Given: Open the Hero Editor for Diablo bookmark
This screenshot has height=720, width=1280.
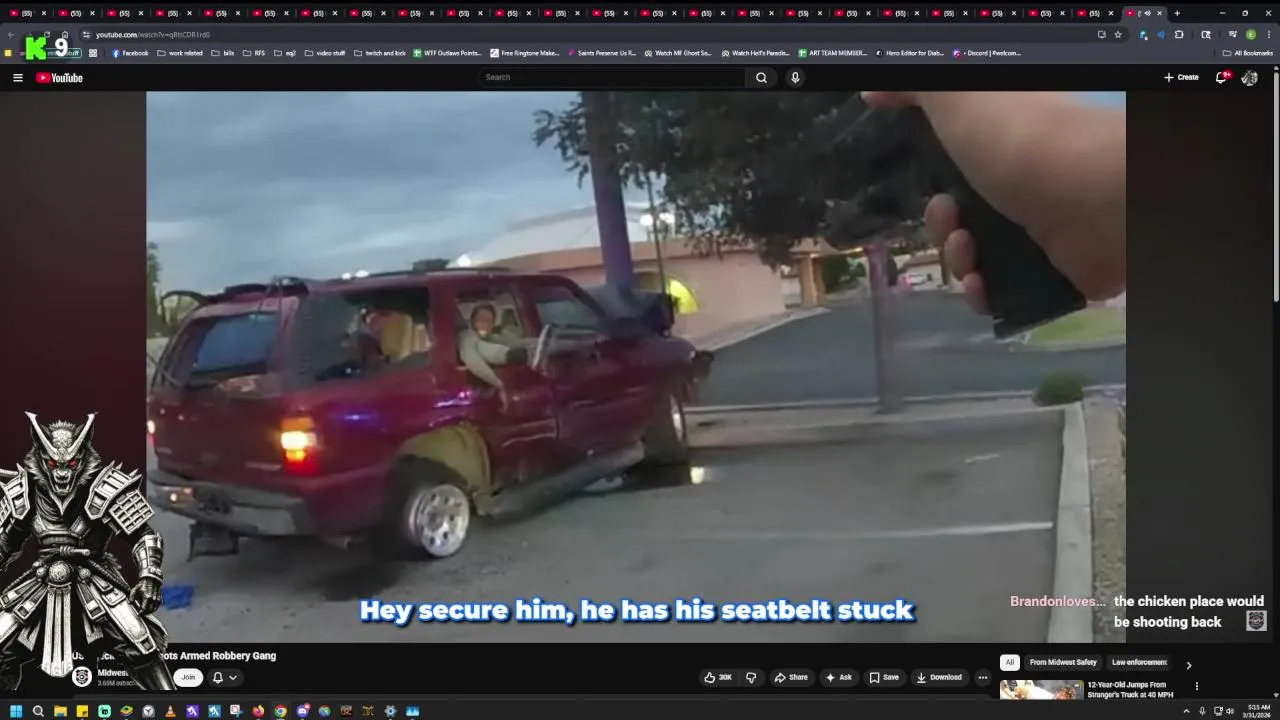Looking at the screenshot, I should pyautogui.click(x=909, y=53).
